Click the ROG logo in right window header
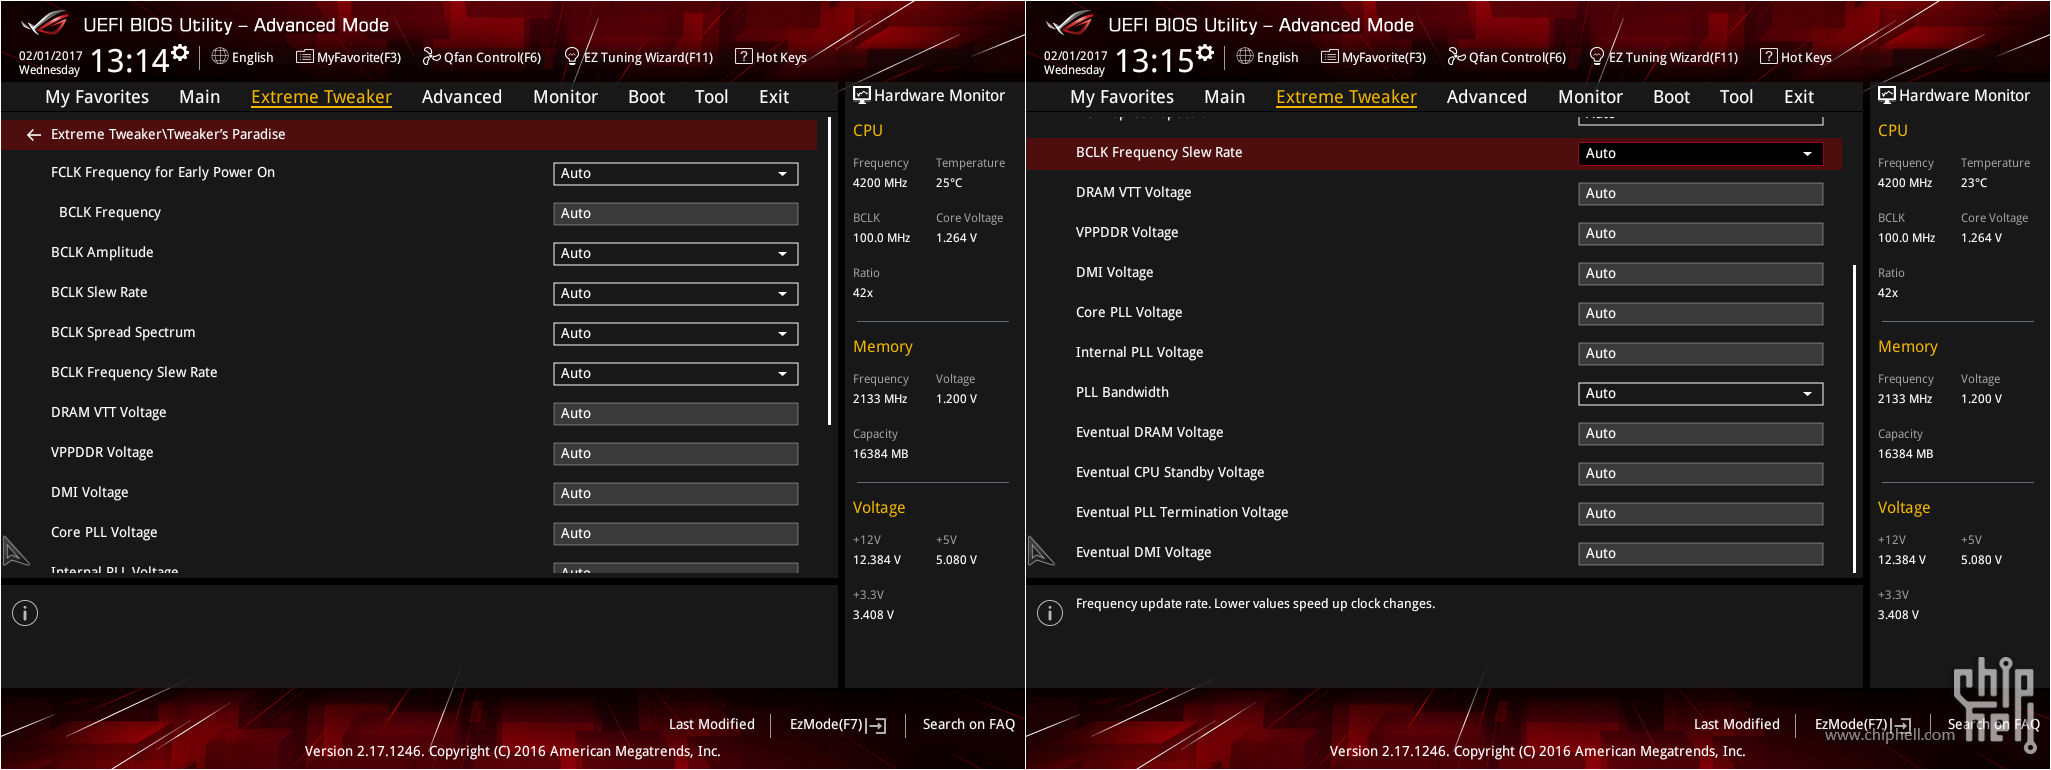This screenshot has width=2051, height=770. (1069, 23)
